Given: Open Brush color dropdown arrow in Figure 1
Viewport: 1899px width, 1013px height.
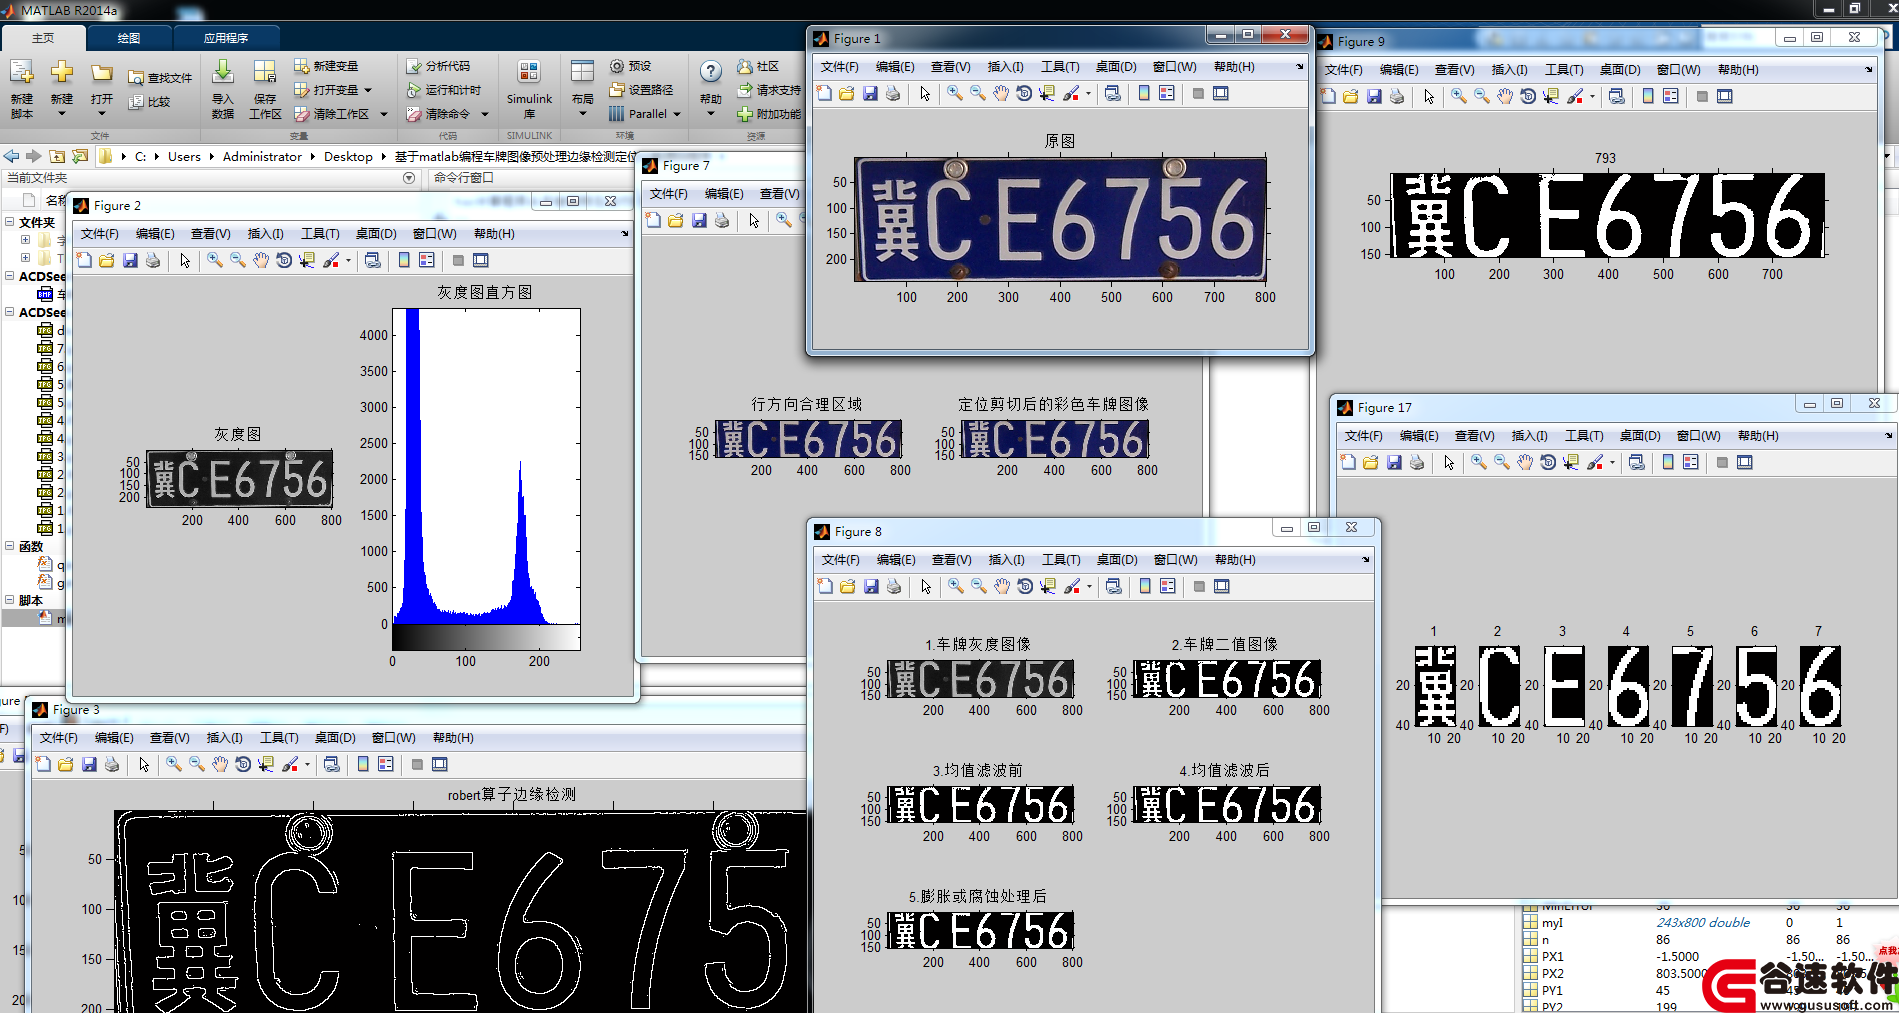Looking at the screenshot, I should 1088,94.
